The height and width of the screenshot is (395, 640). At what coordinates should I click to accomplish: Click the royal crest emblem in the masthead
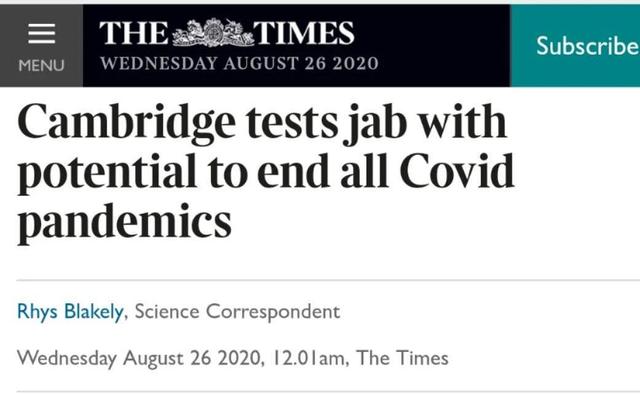pyautogui.click(x=211, y=33)
